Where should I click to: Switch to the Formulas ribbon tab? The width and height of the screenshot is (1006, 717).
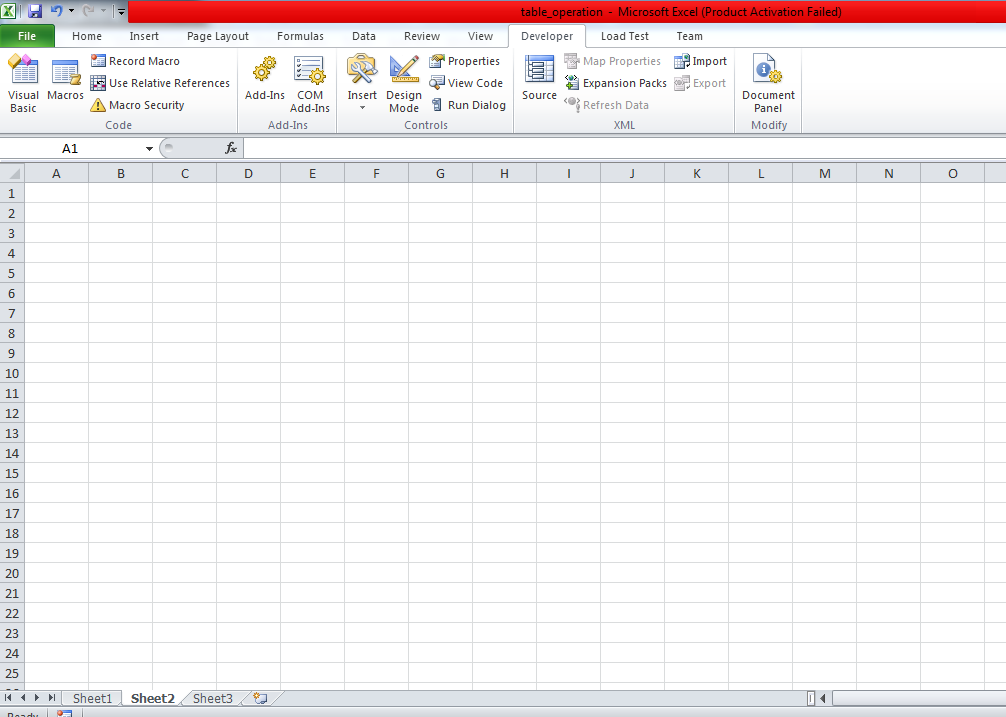click(x=300, y=36)
